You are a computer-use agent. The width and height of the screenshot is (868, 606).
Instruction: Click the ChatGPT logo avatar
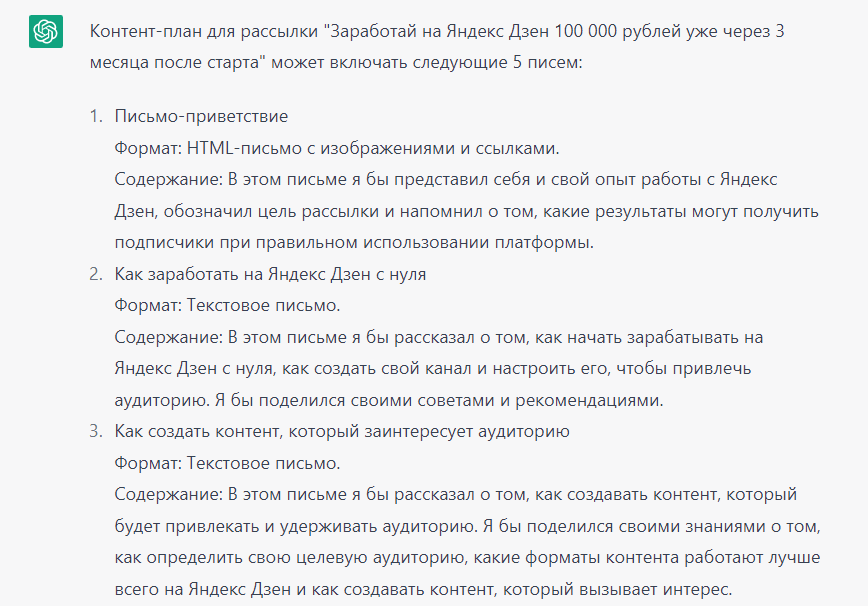pyautogui.click(x=44, y=32)
